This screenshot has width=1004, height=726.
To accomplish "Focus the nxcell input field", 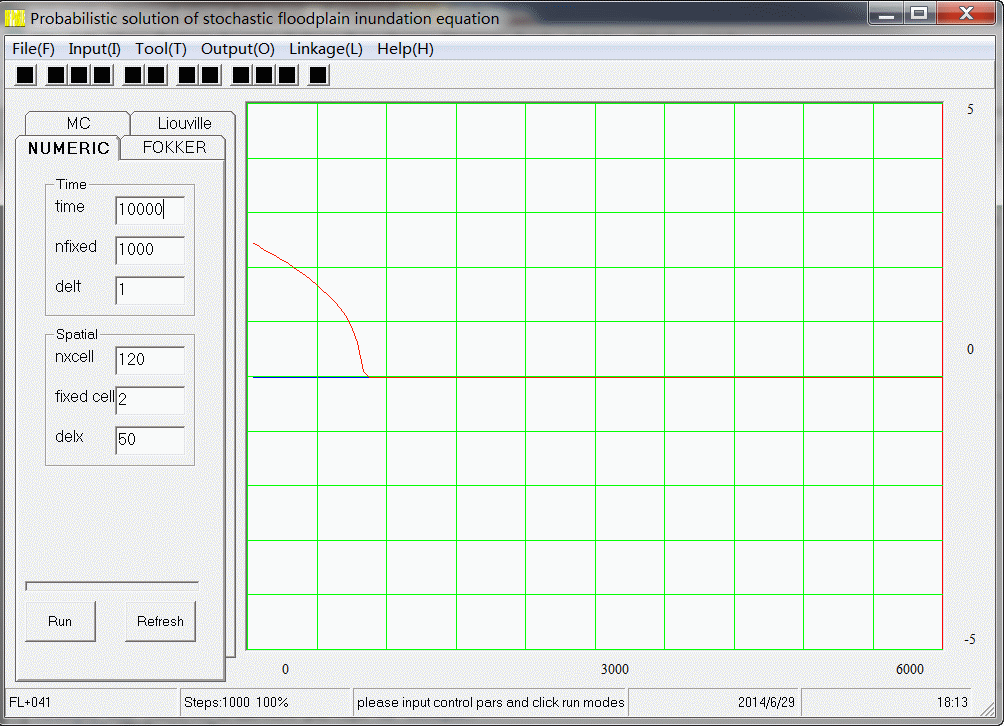I will click(150, 360).
